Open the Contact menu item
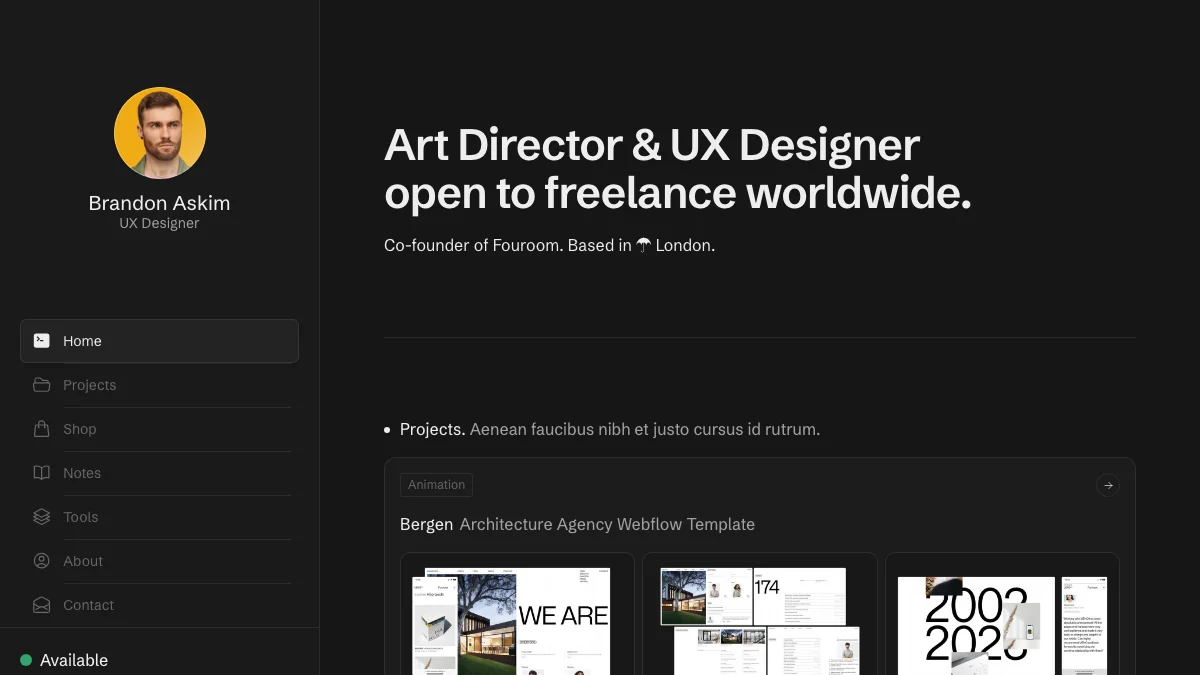1200x675 pixels. (159, 605)
